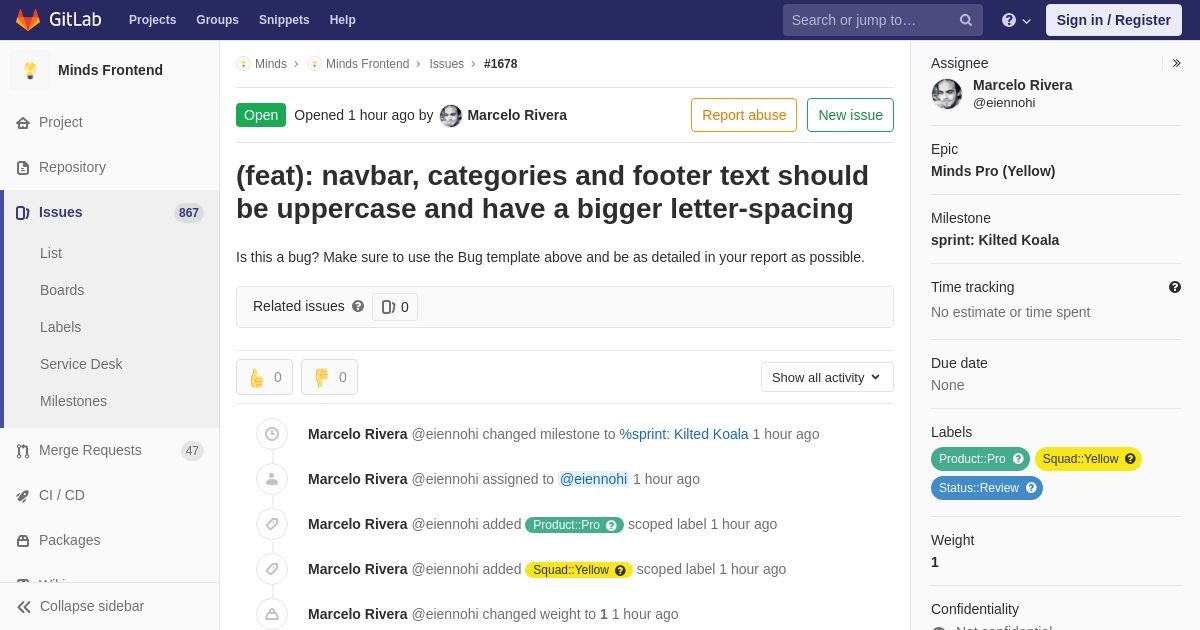This screenshot has width=1200, height=630.
Task: Open the help question mark menu
Action: (1016, 20)
